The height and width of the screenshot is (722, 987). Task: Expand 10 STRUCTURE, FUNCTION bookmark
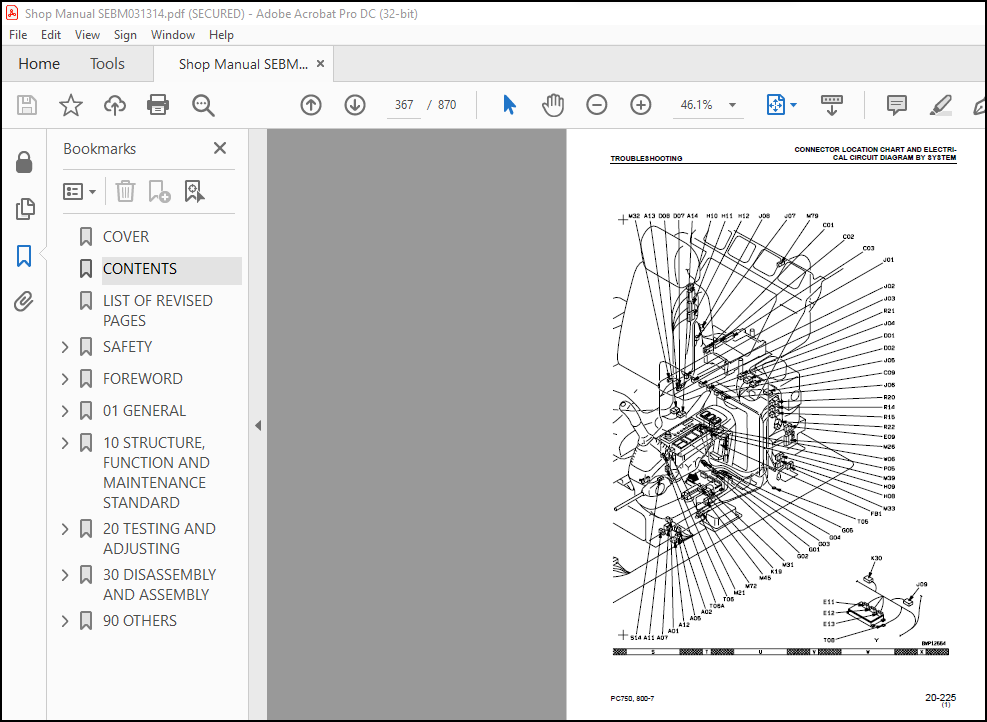[x=65, y=443]
